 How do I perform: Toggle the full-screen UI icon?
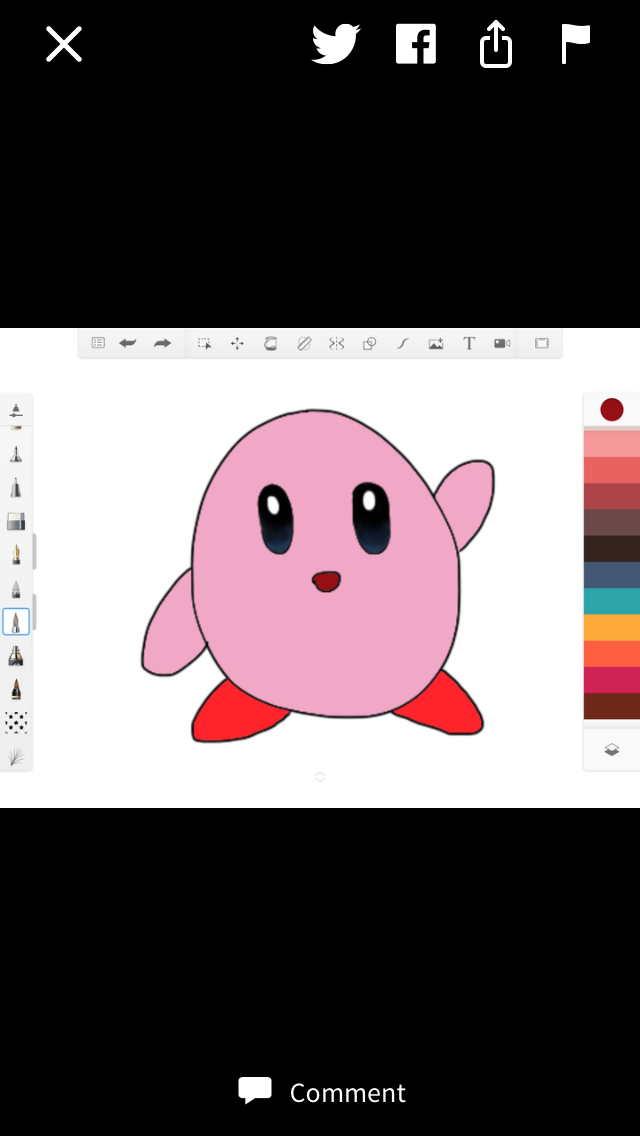tap(542, 343)
